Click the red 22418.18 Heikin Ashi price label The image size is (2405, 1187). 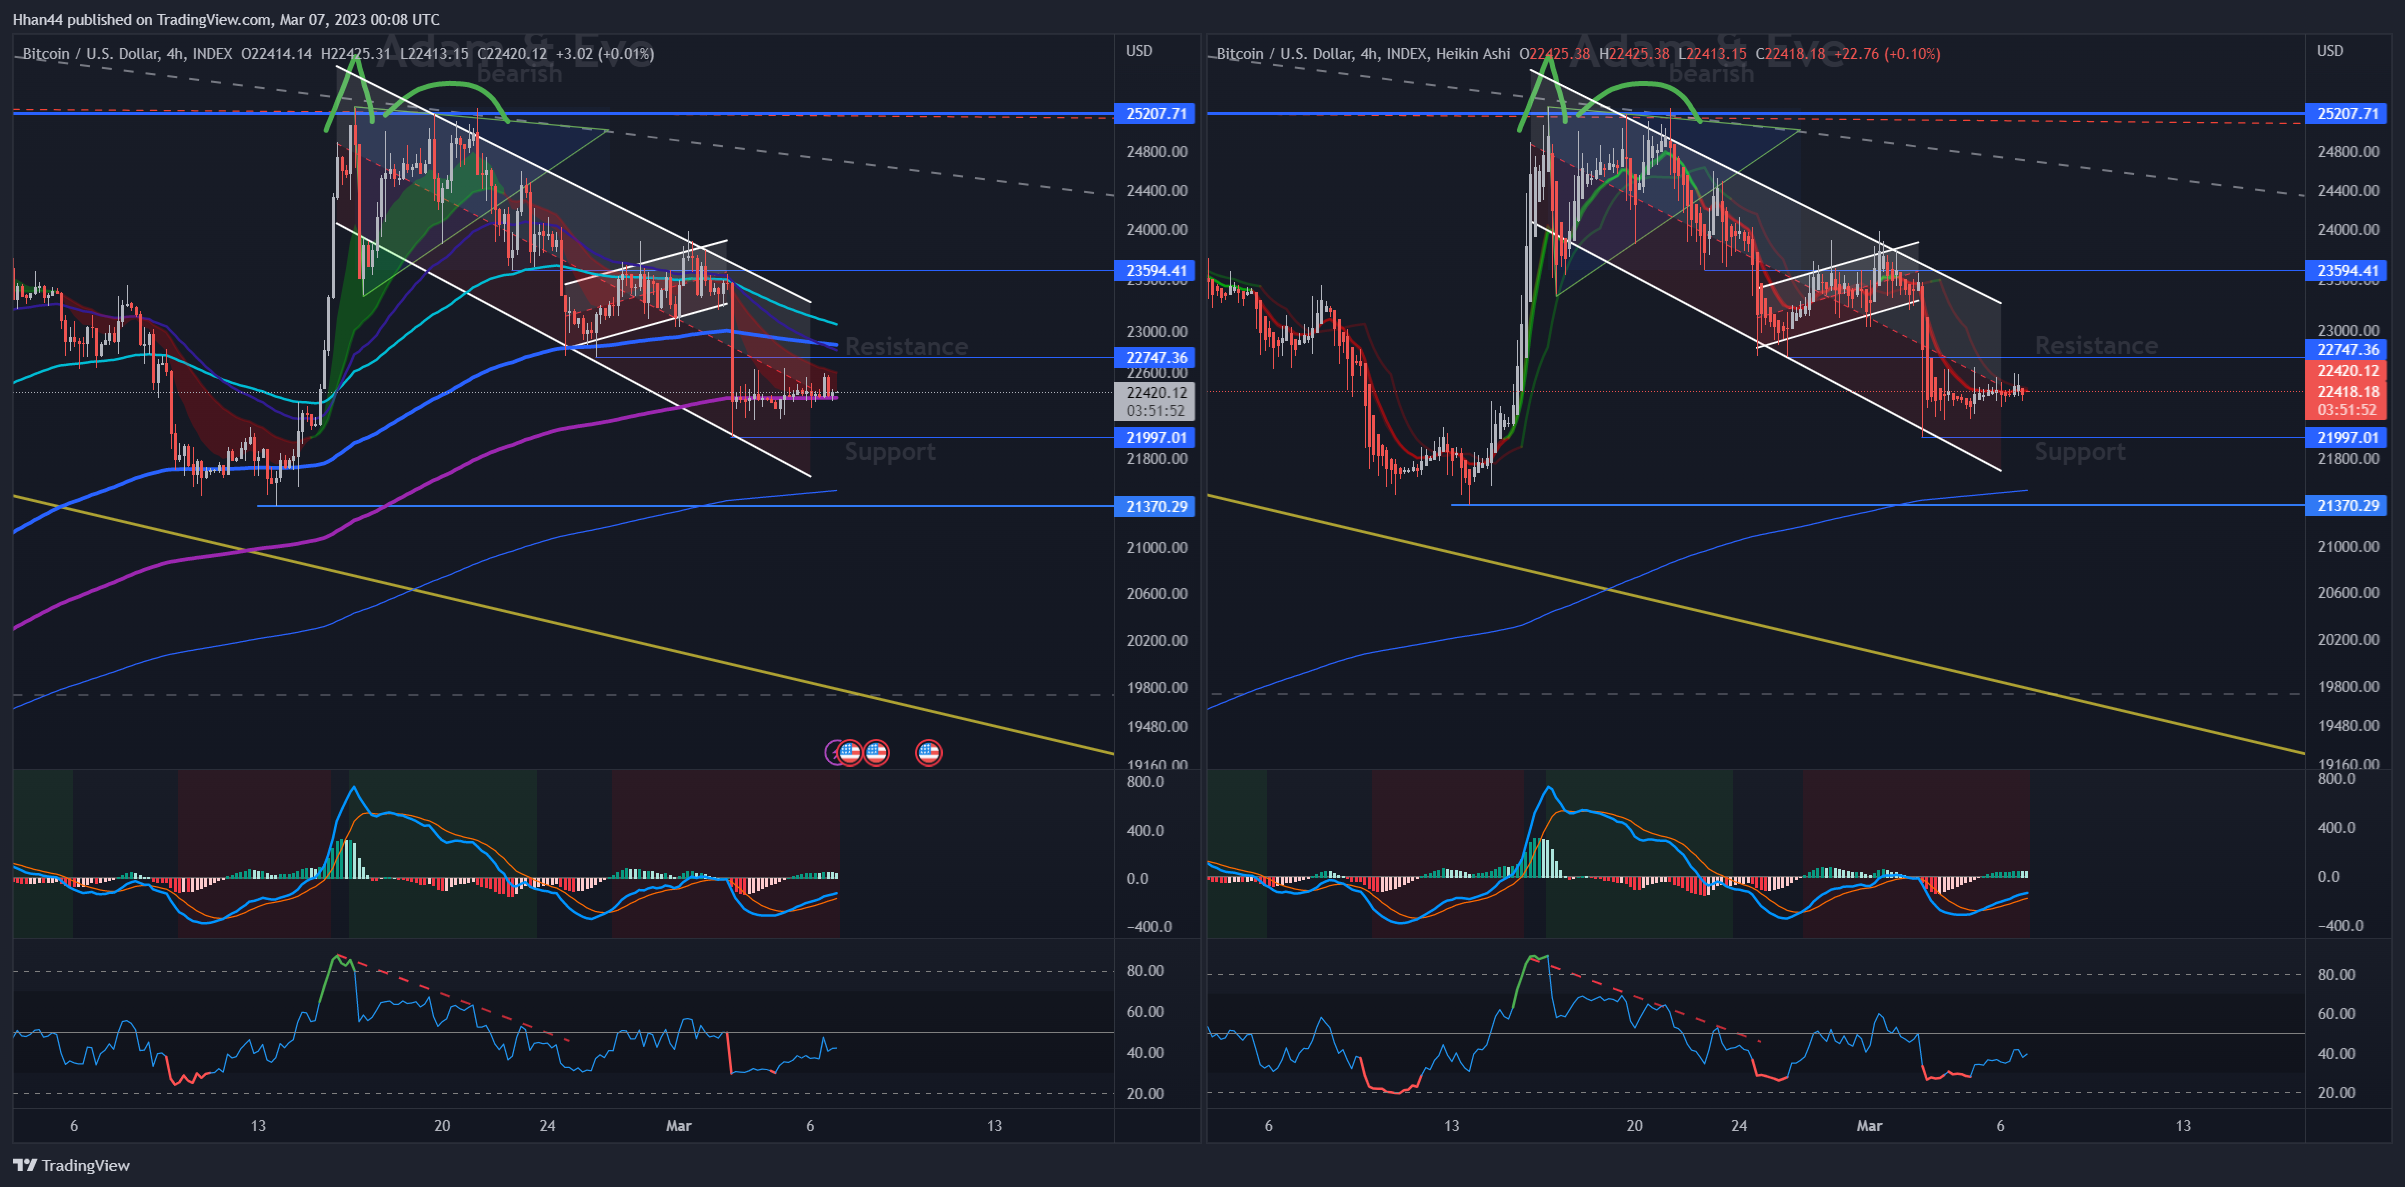(x=2347, y=400)
